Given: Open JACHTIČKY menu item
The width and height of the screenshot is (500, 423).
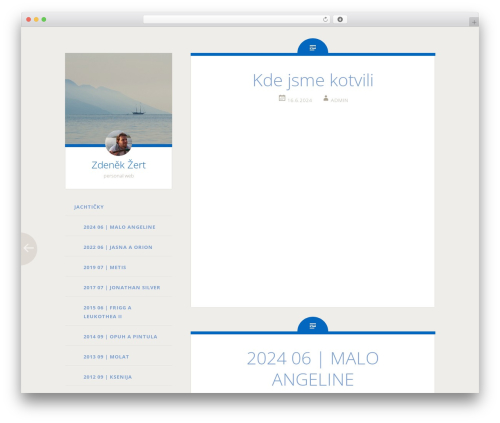Looking at the screenshot, I should [89, 207].
